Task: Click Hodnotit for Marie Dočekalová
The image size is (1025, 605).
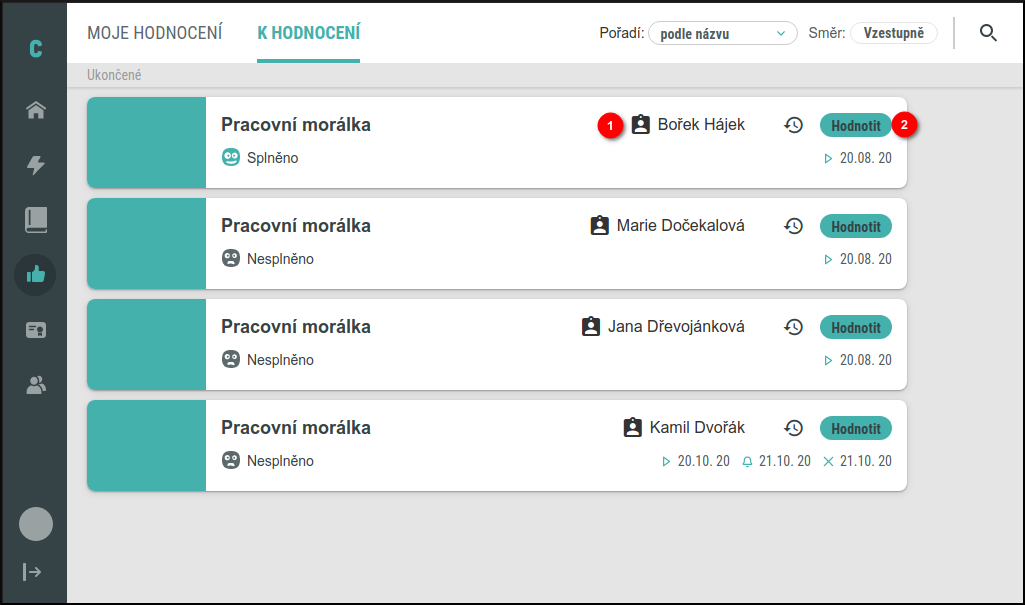Action: point(856,227)
